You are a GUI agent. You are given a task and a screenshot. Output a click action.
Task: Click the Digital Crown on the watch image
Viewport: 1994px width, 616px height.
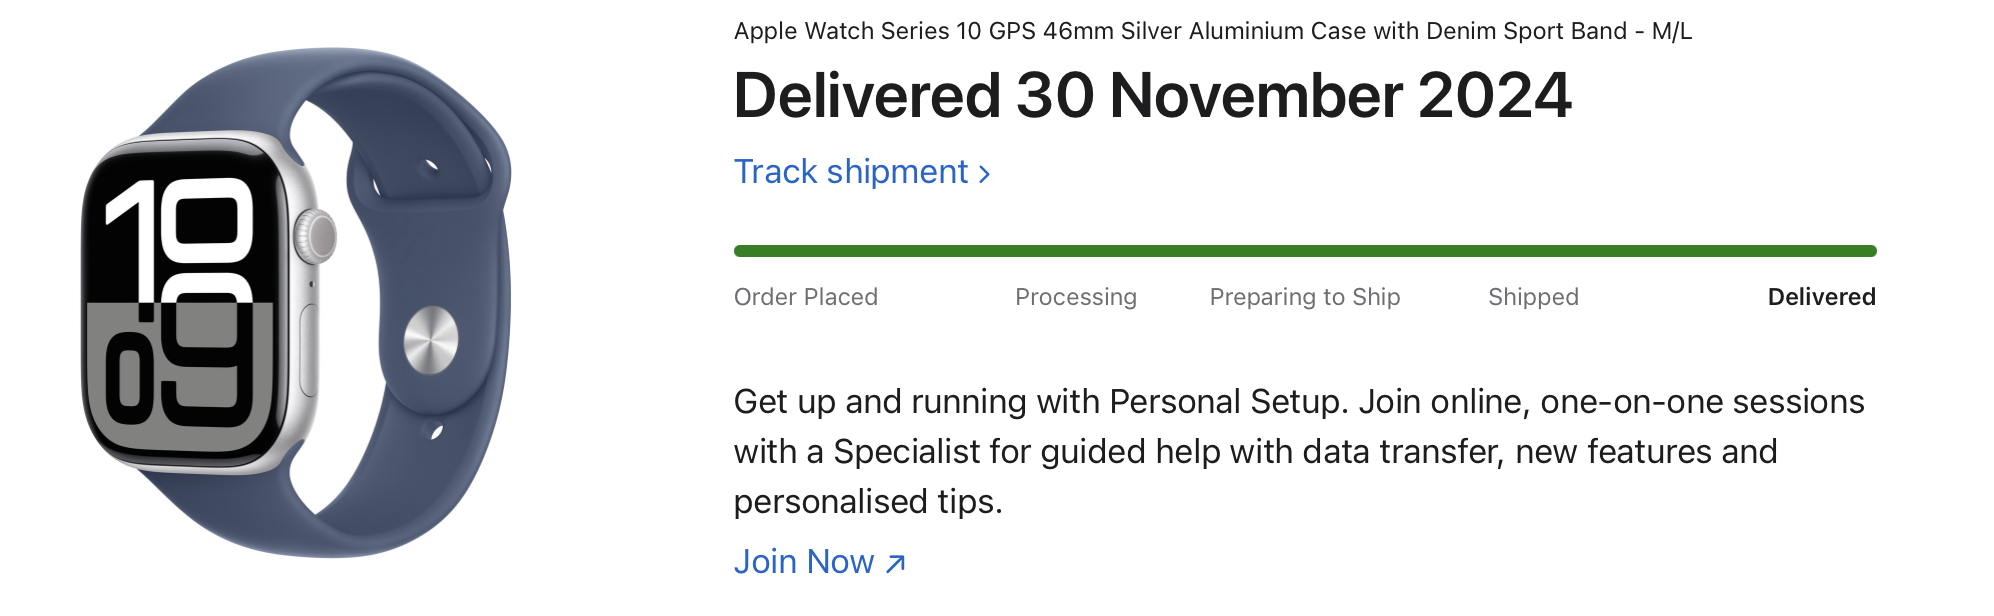click(x=318, y=236)
